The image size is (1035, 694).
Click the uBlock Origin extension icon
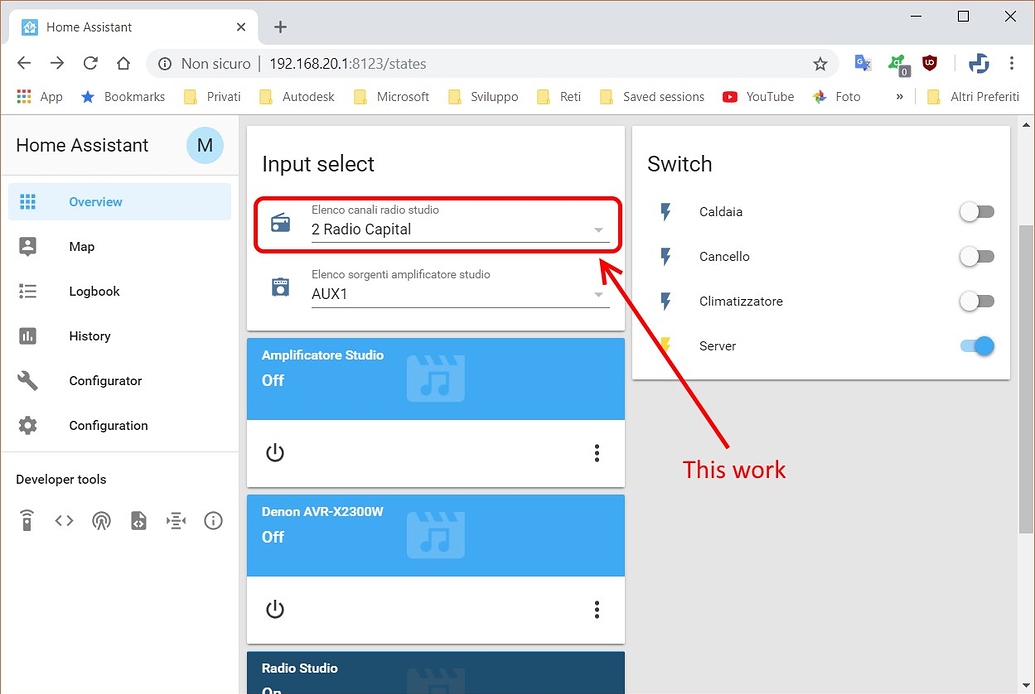(x=929, y=62)
